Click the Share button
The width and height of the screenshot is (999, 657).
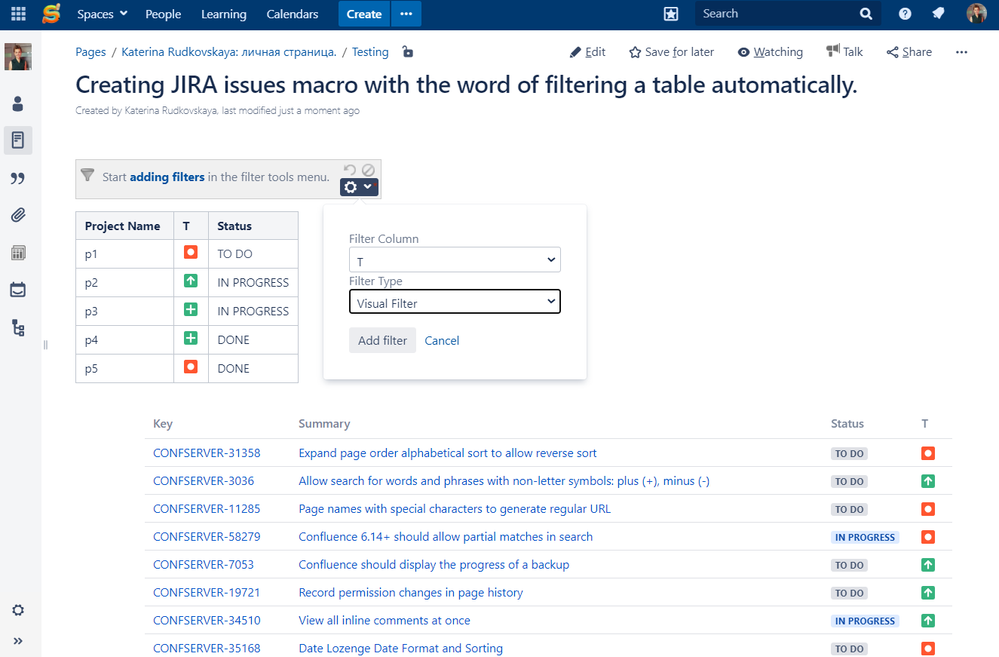click(909, 52)
